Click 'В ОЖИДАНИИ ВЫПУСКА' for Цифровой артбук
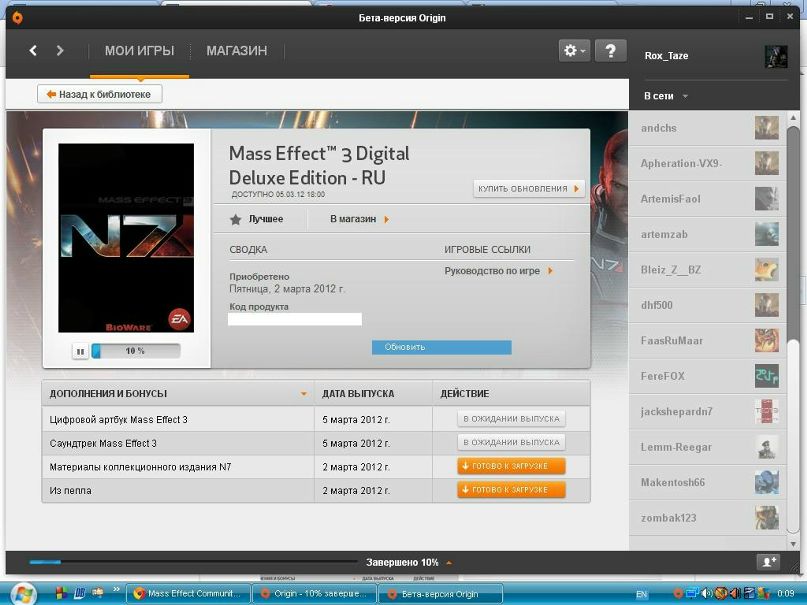The image size is (807, 605). (x=511, y=419)
